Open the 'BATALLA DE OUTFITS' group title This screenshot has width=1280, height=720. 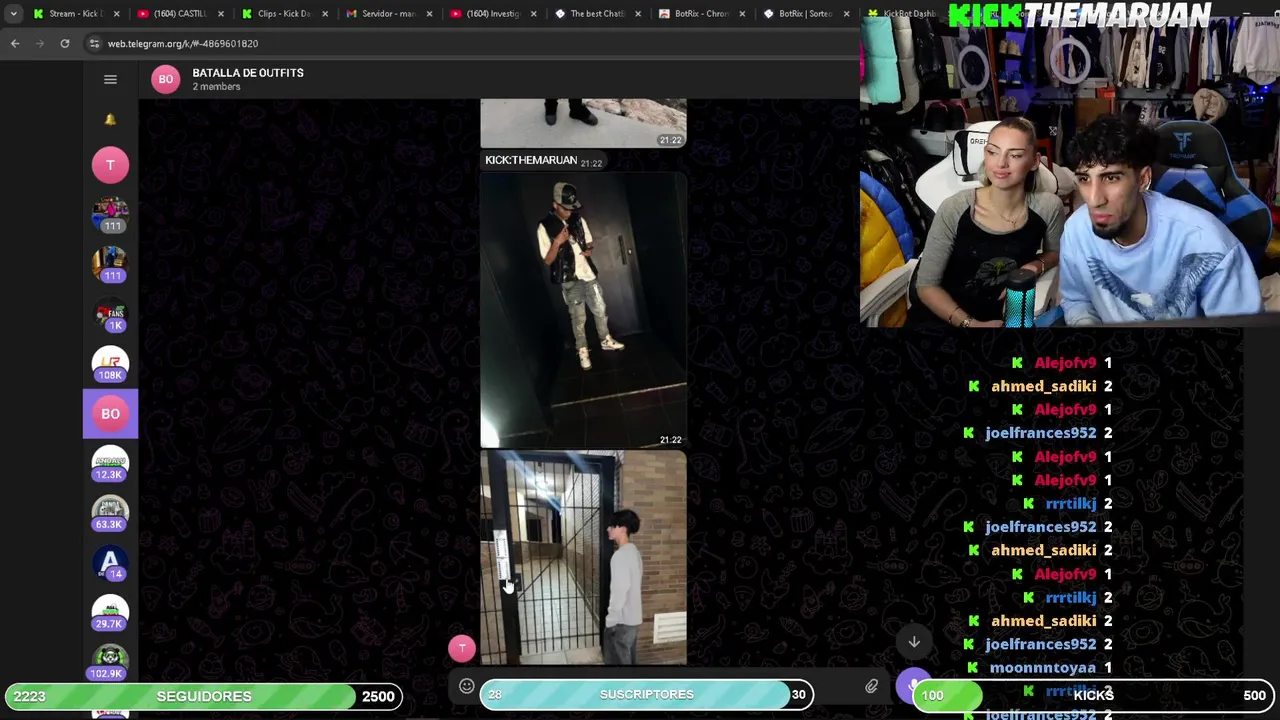pyautogui.click(x=248, y=73)
